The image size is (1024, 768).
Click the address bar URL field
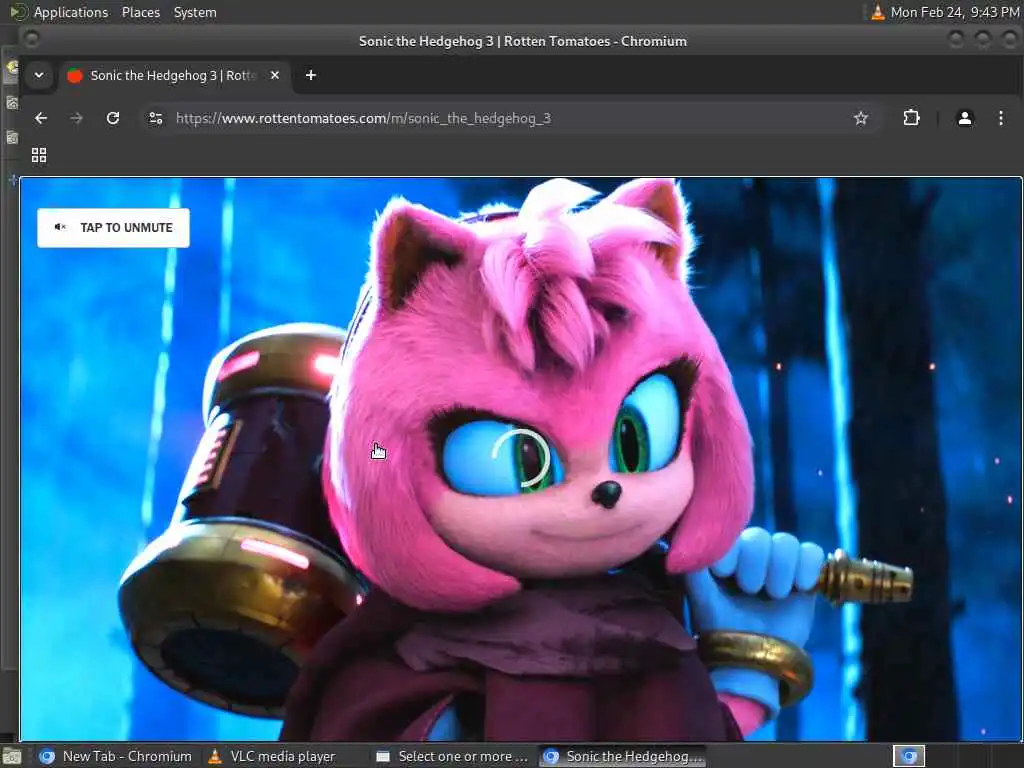tap(509, 118)
